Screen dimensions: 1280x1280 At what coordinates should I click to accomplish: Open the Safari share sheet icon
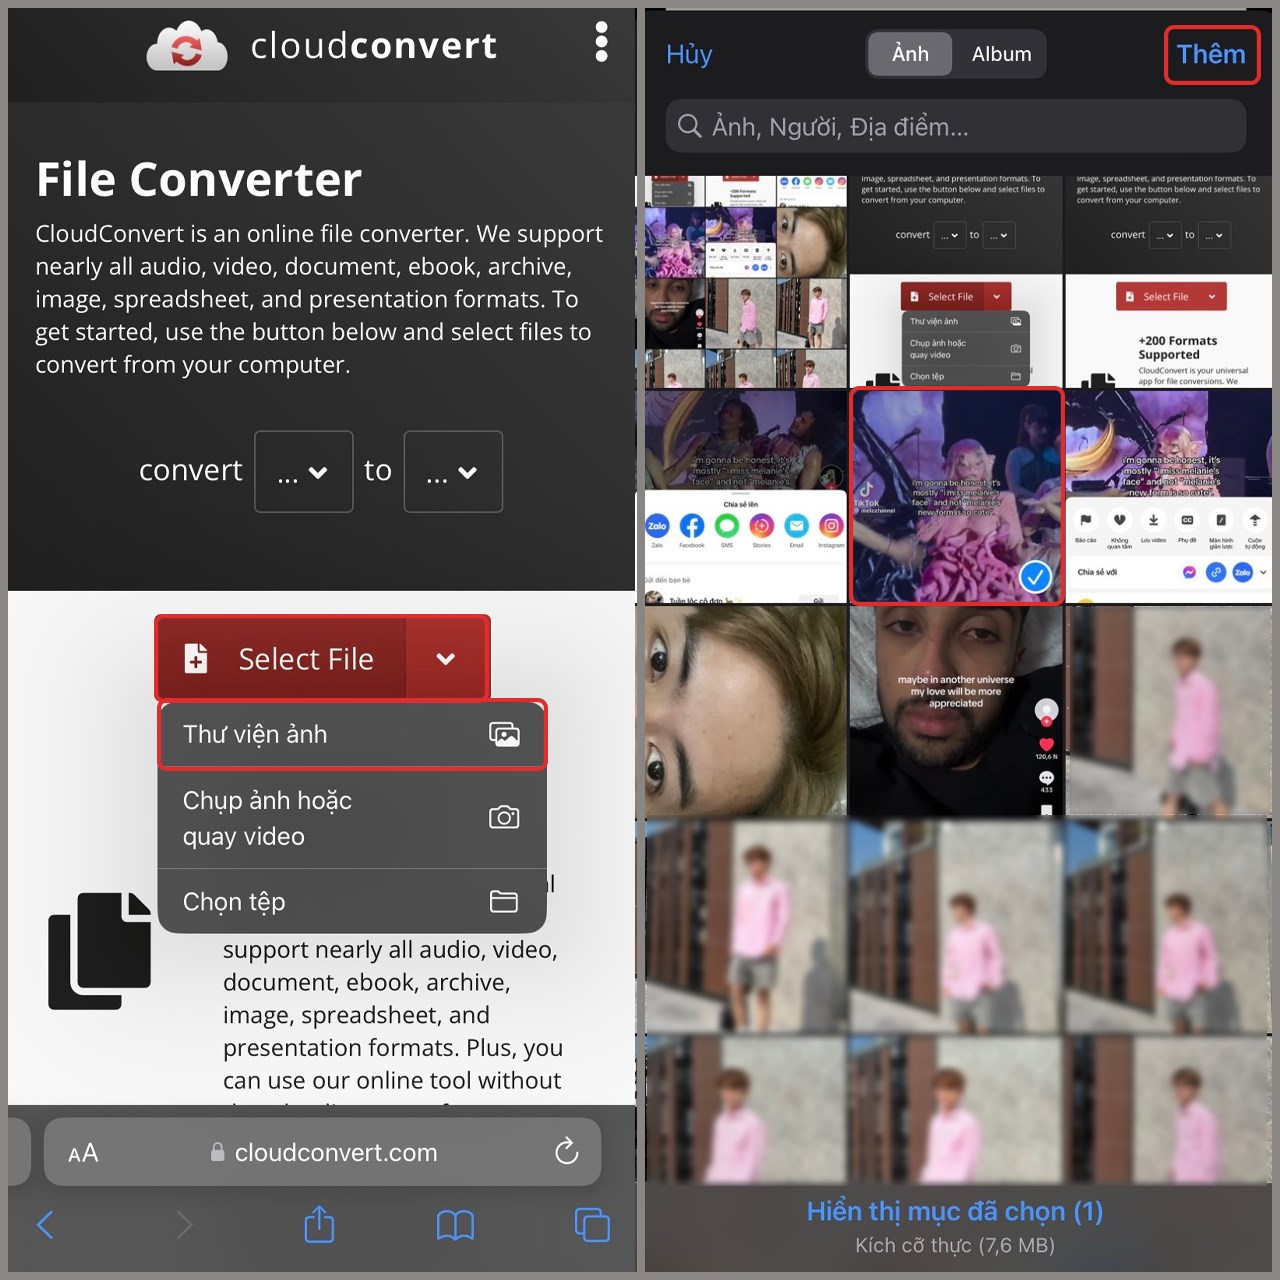[319, 1224]
